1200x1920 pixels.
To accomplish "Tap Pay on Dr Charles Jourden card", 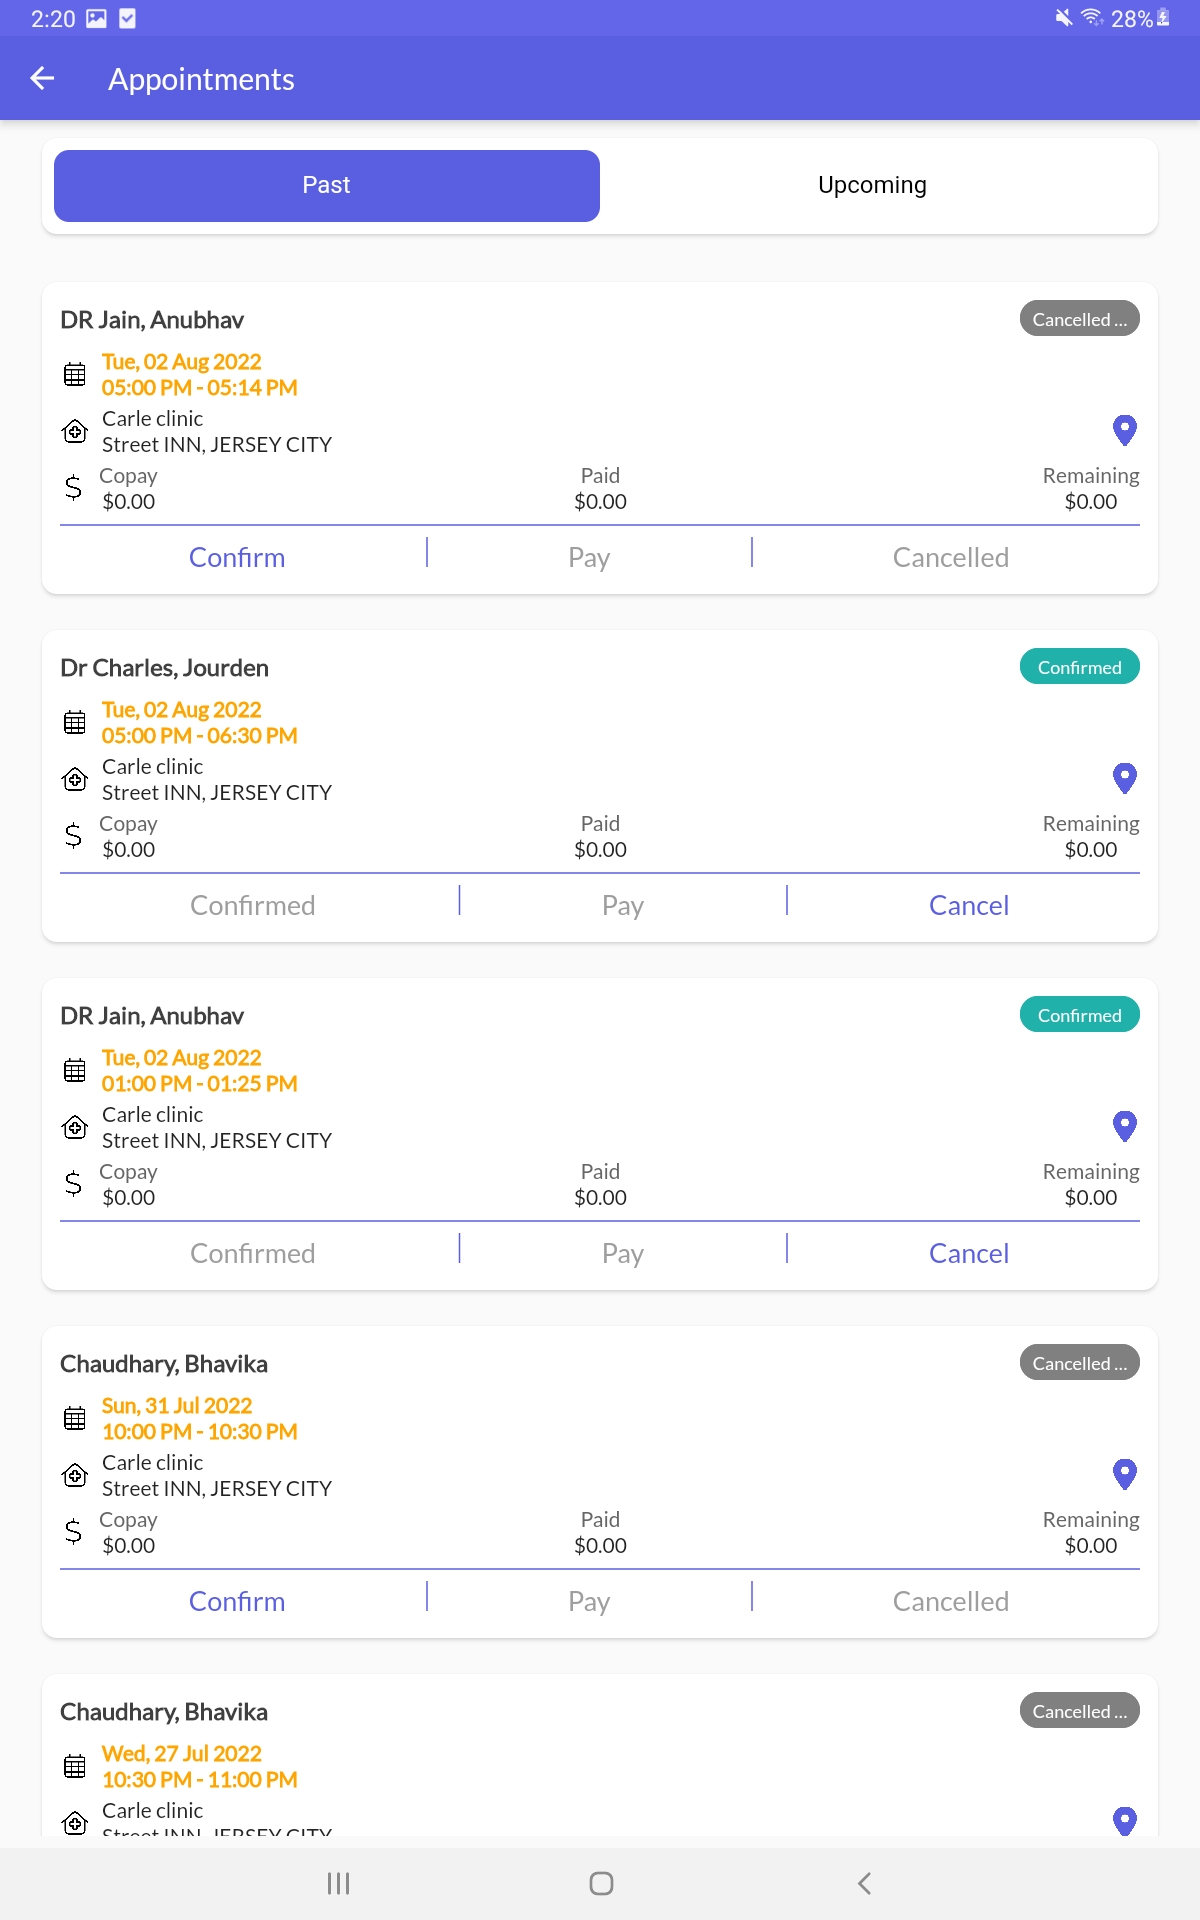I will click(623, 905).
